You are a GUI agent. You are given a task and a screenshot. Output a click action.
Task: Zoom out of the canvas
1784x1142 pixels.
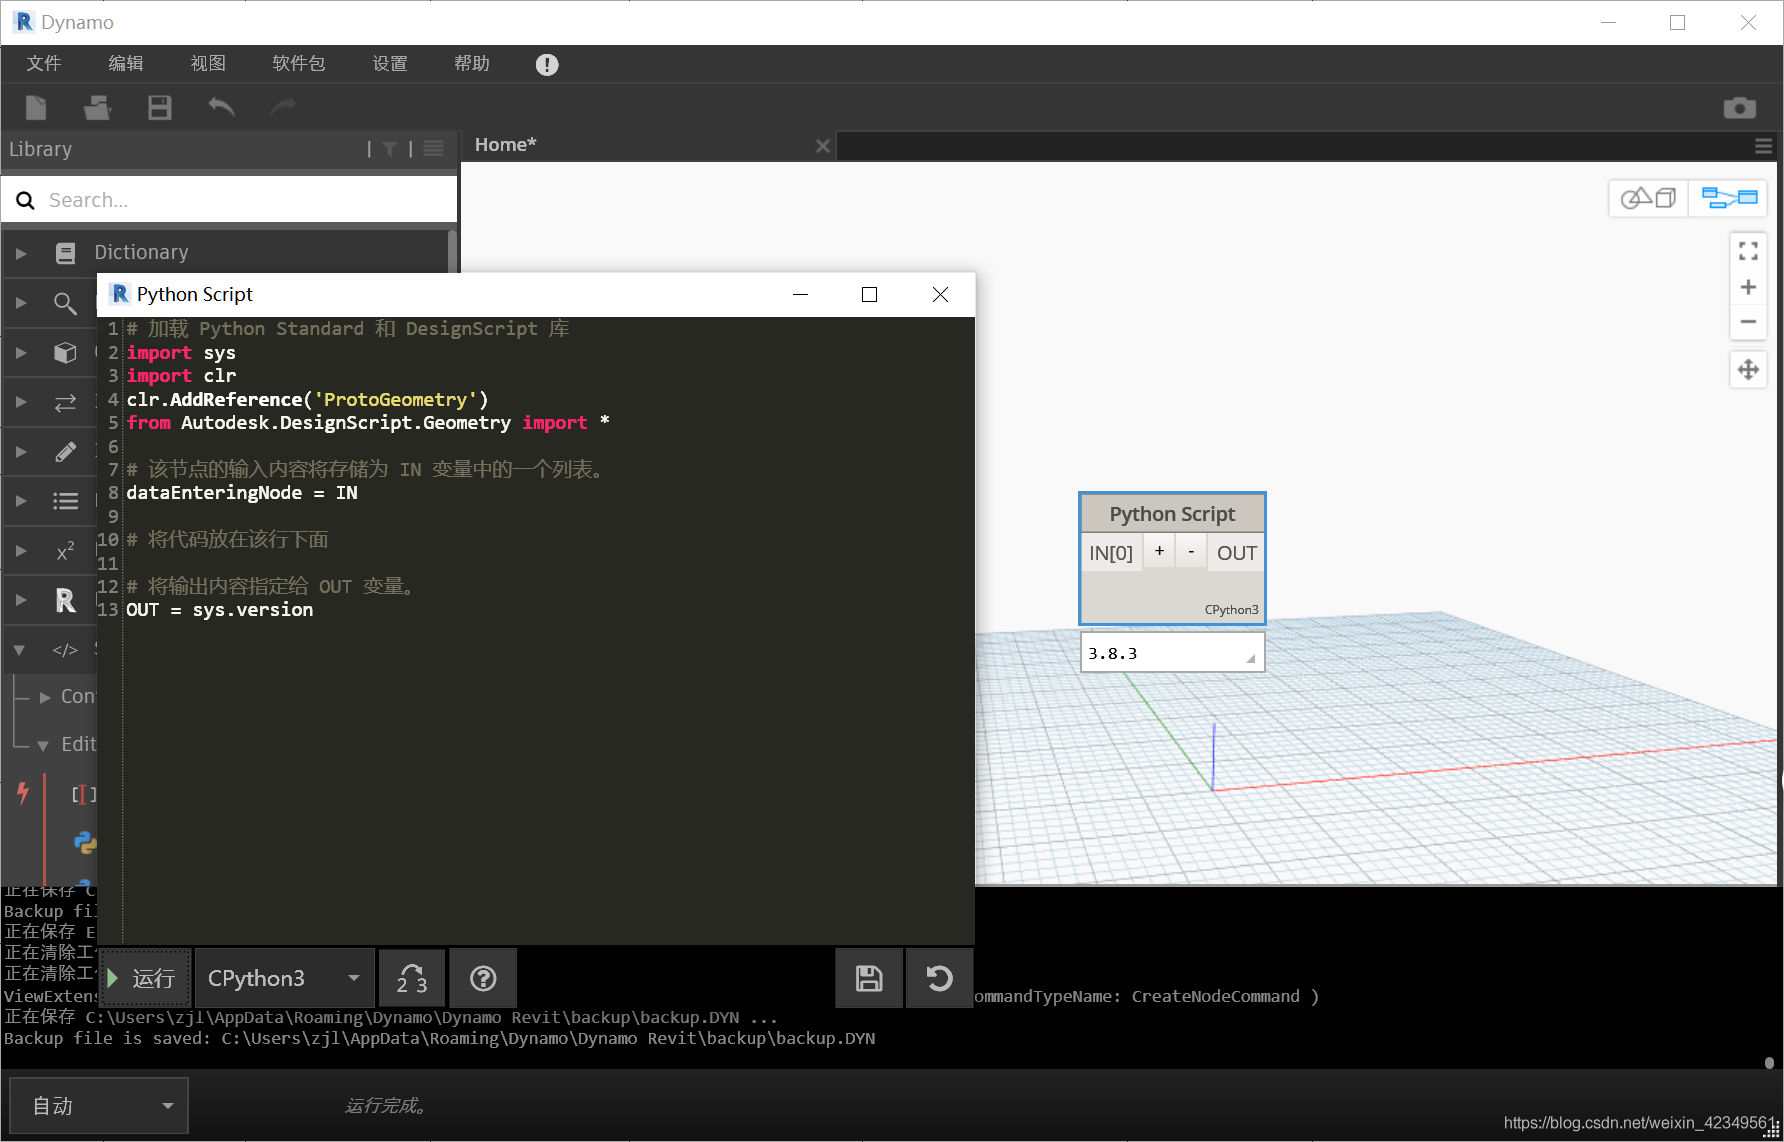[x=1748, y=322]
